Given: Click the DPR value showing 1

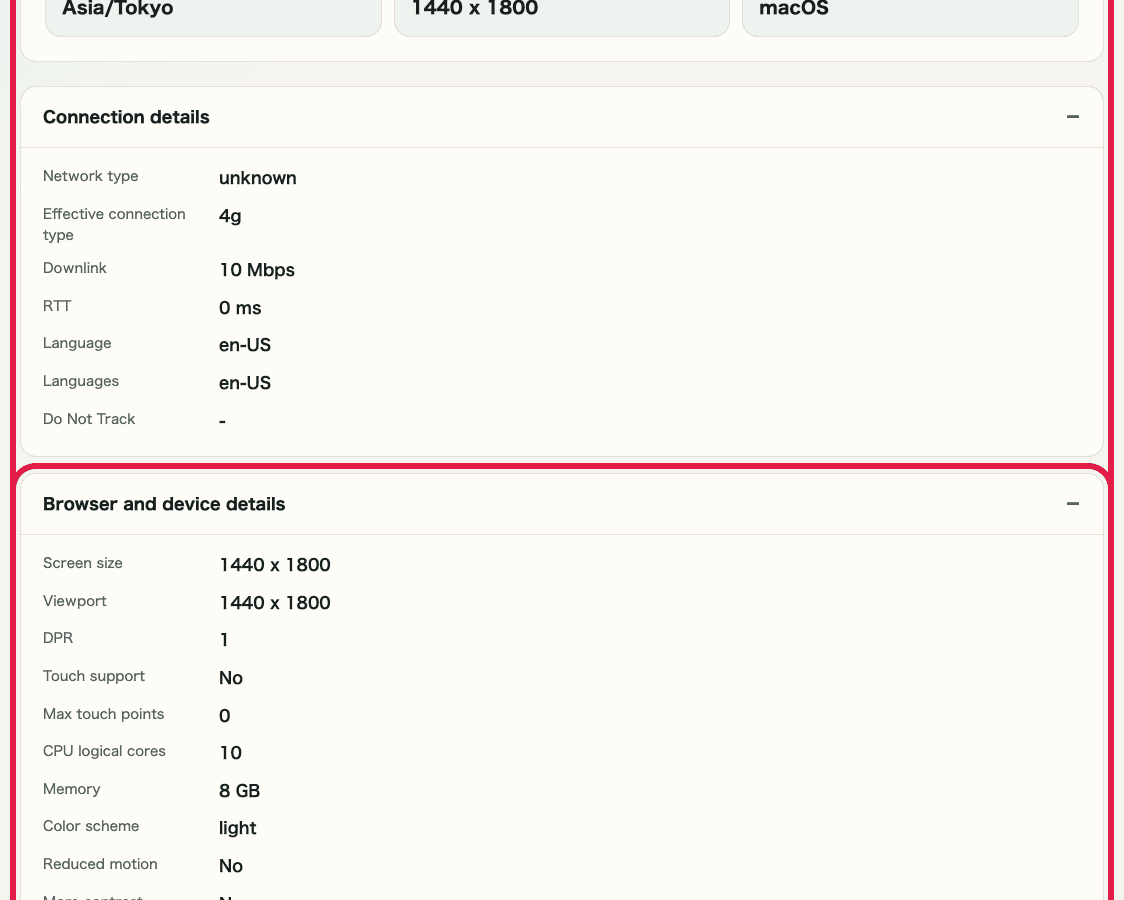Looking at the screenshot, I should [x=224, y=640].
